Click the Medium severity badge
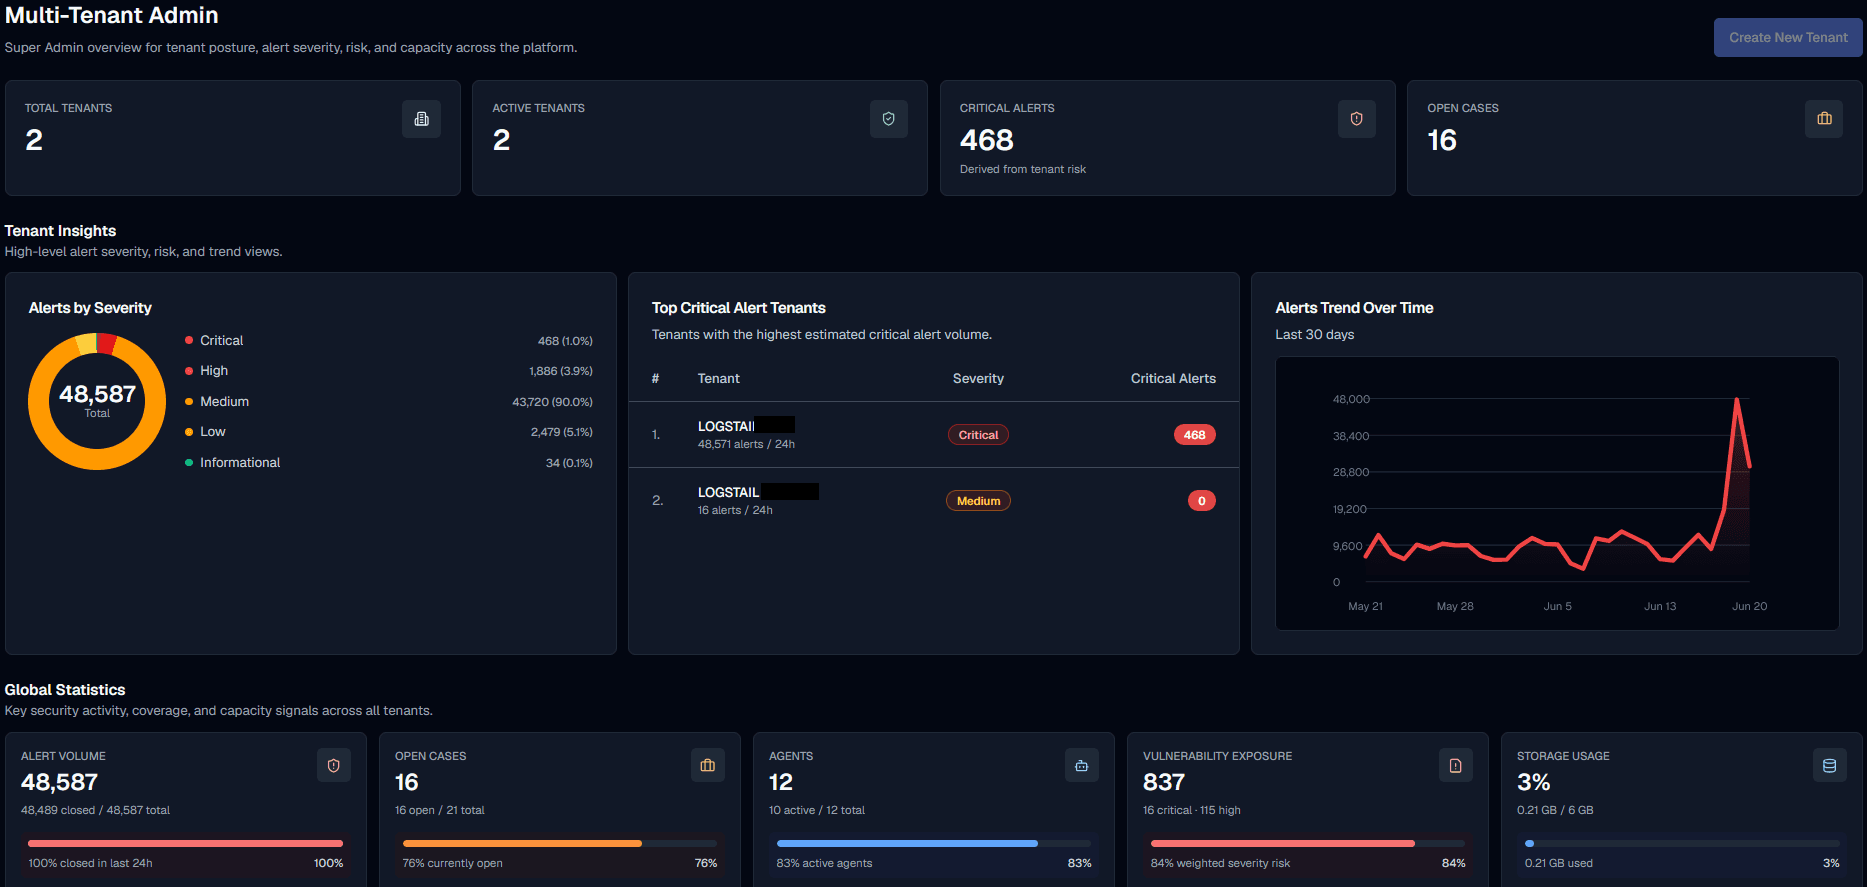 click(x=978, y=501)
